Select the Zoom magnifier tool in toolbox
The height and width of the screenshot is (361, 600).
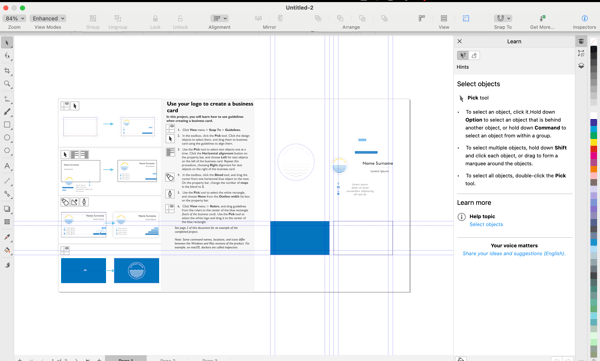pyautogui.click(x=7, y=84)
